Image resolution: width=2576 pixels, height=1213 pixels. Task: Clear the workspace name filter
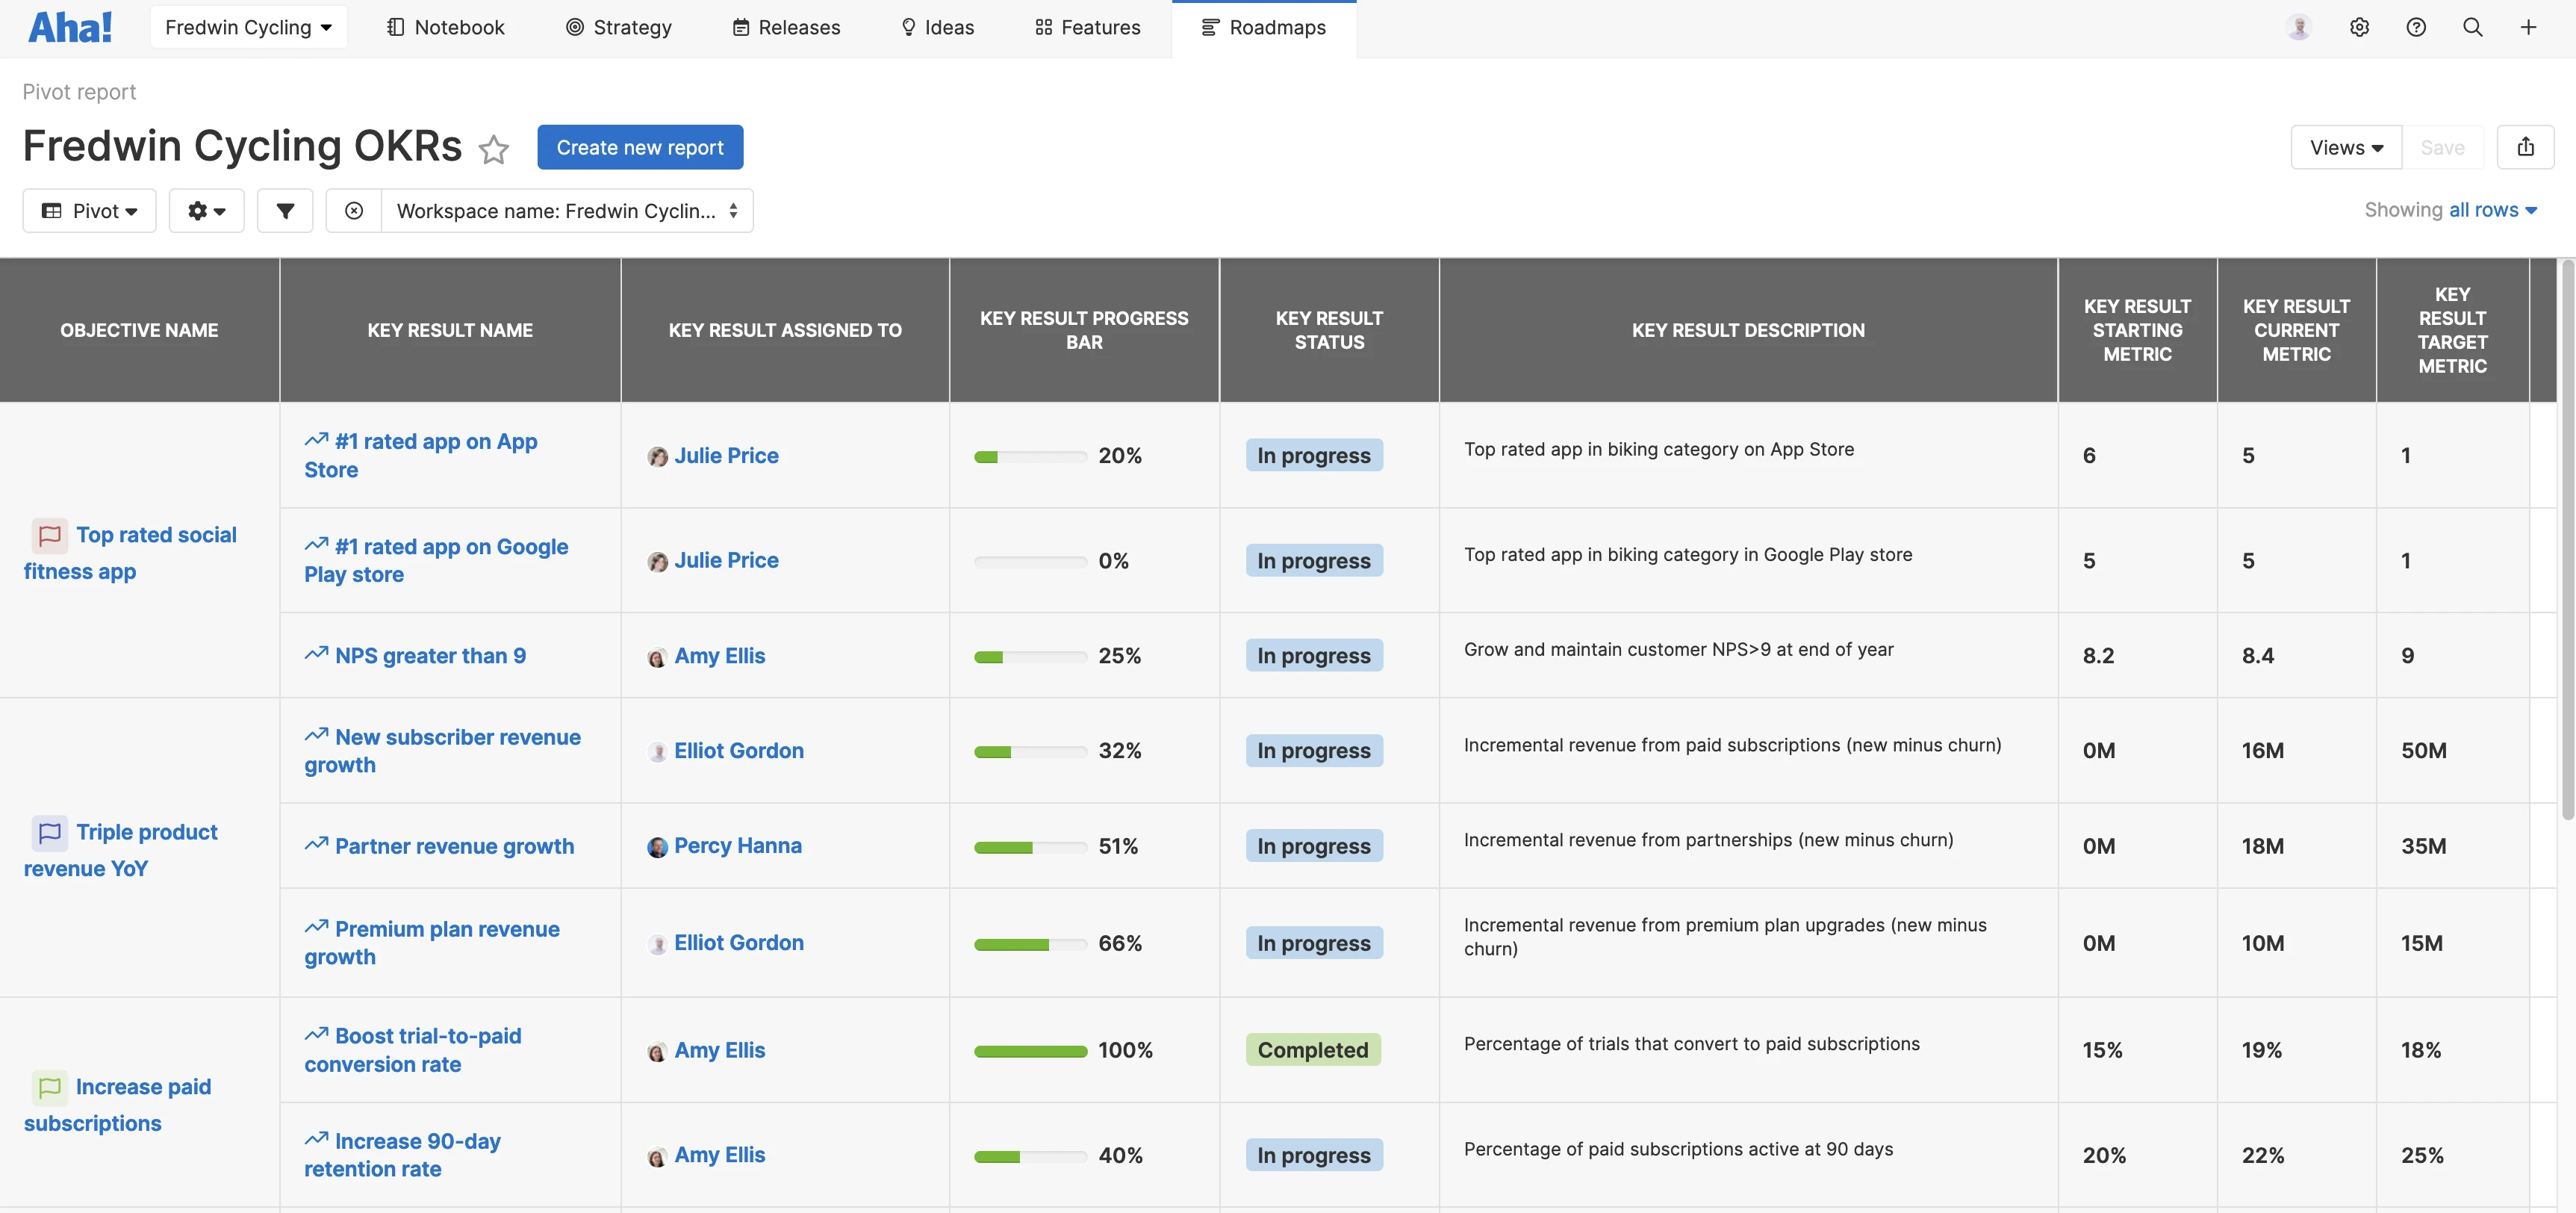354,211
